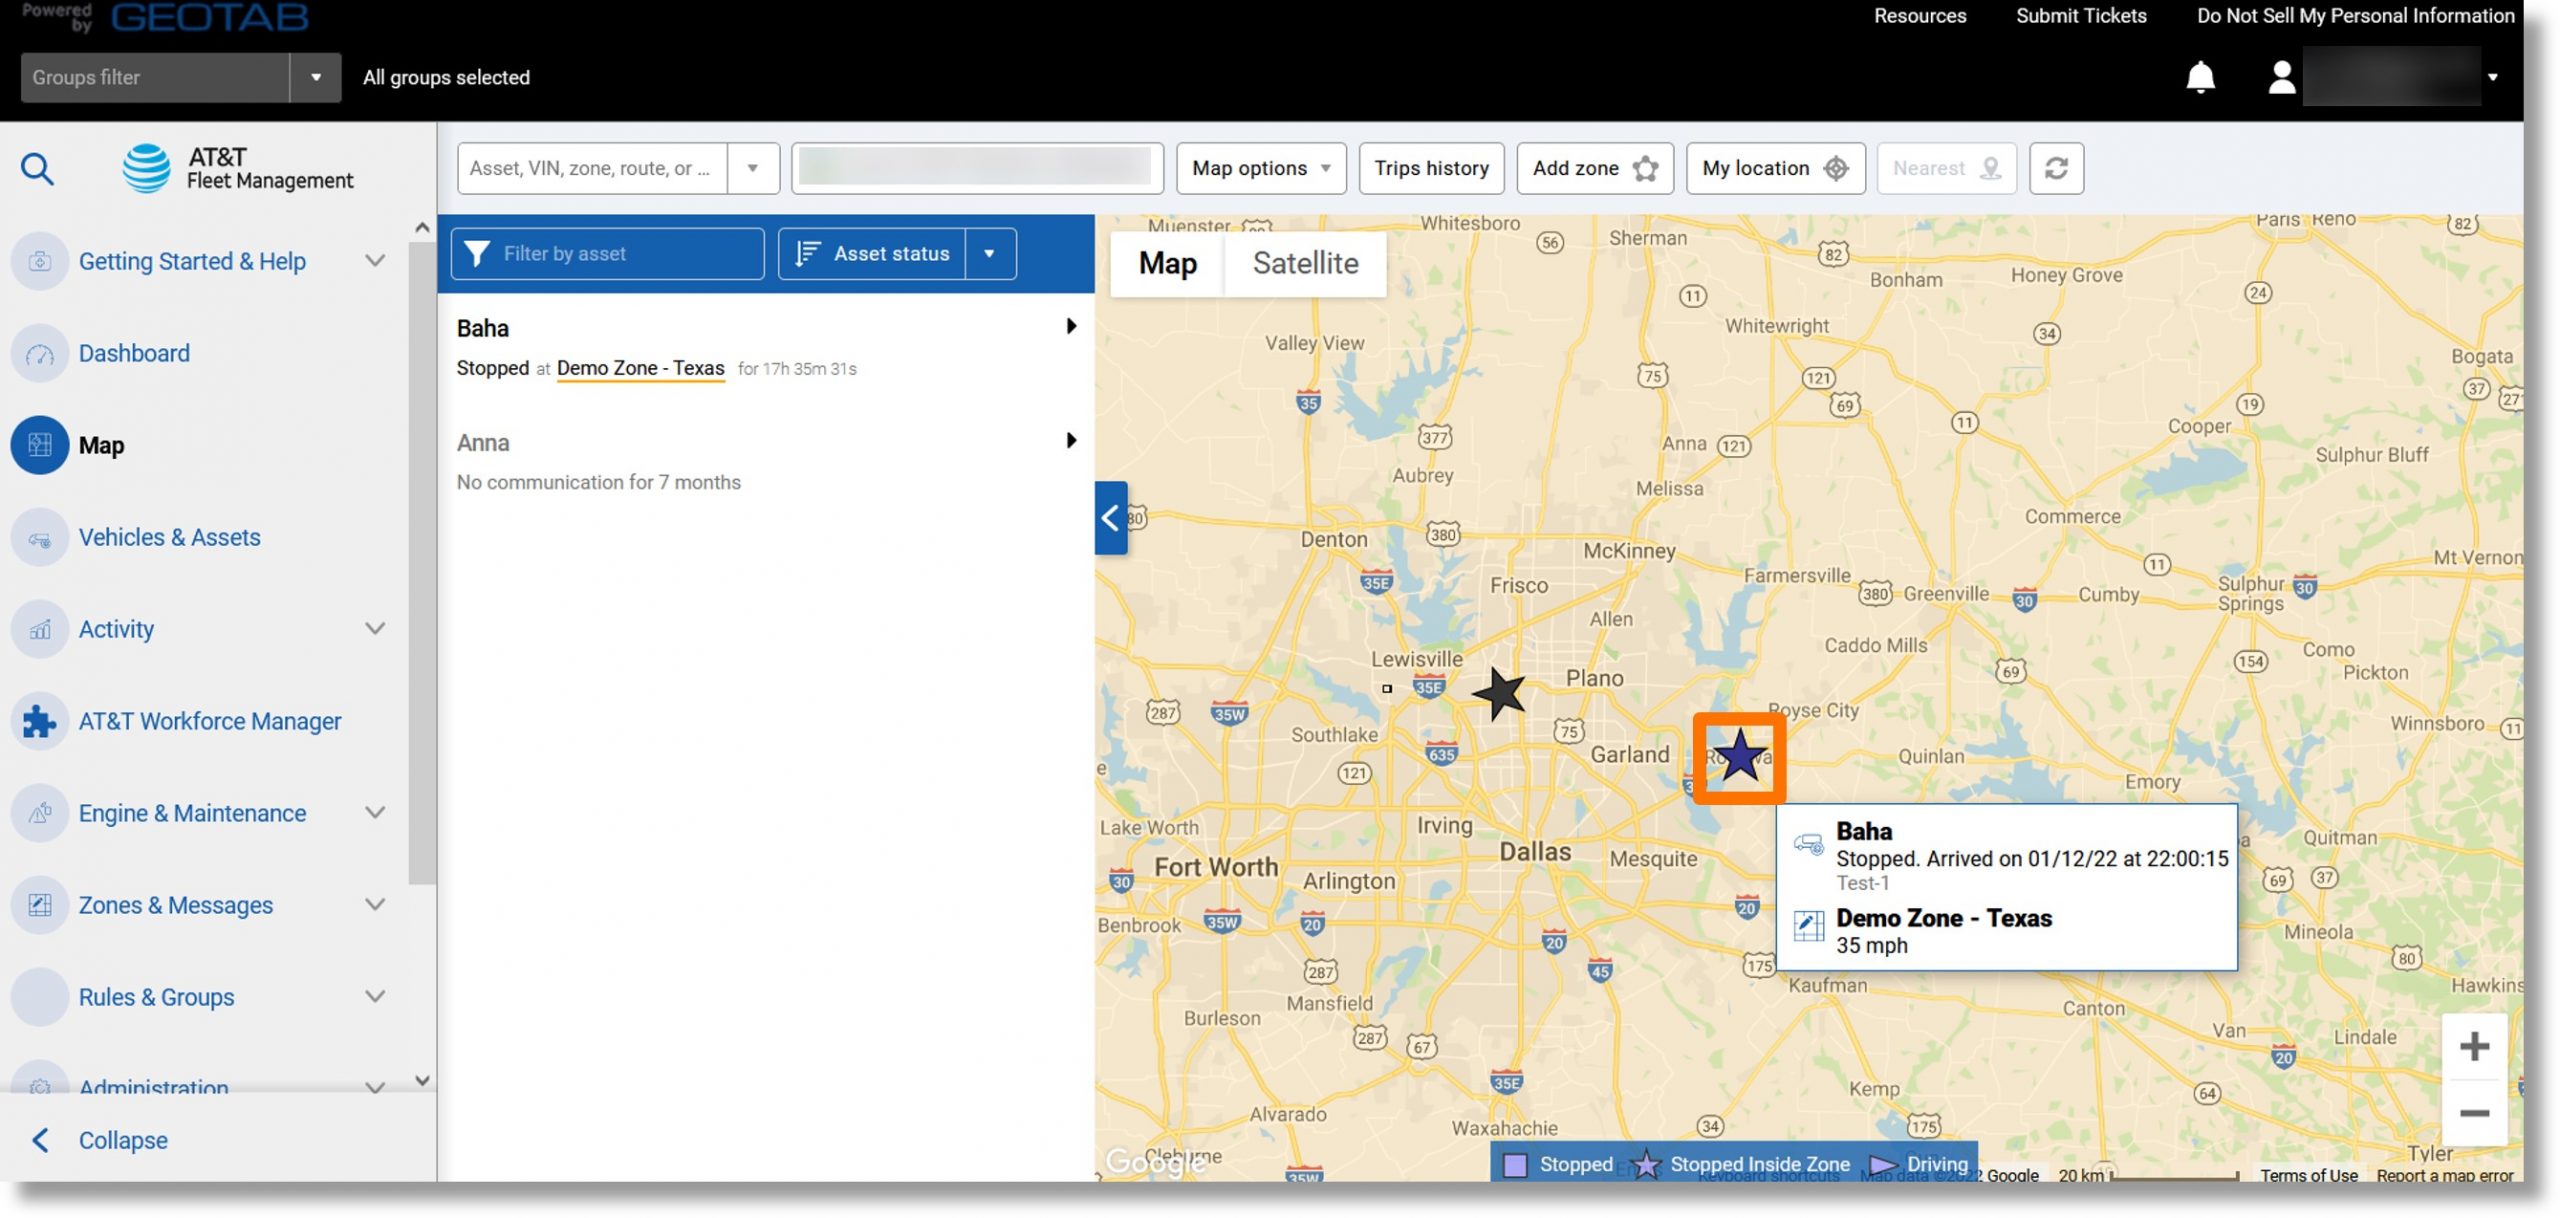Collapse the left navigation sidebar
Viewport: 2560px width, 1218px height.
click(x=122, y=1140)
